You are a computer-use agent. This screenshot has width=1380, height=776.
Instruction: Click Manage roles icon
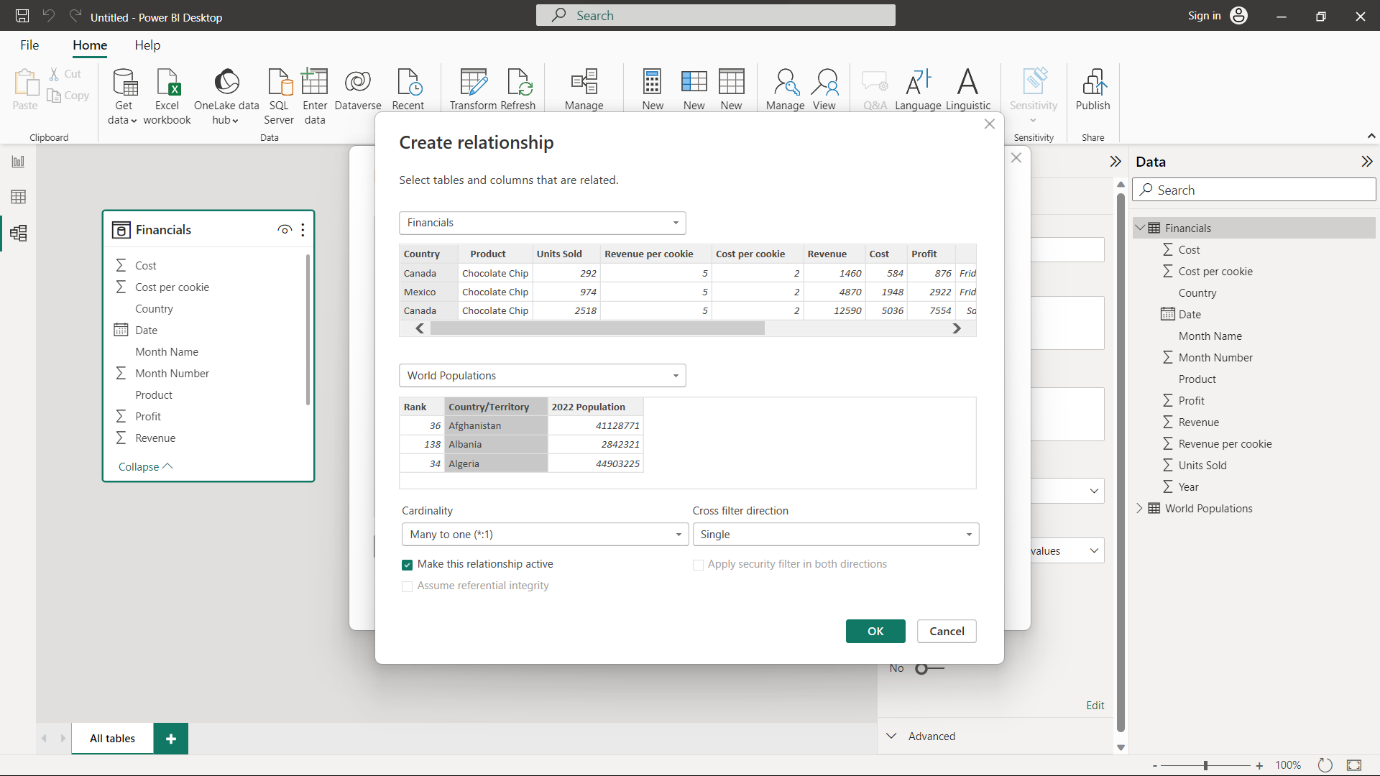[785, 90]
